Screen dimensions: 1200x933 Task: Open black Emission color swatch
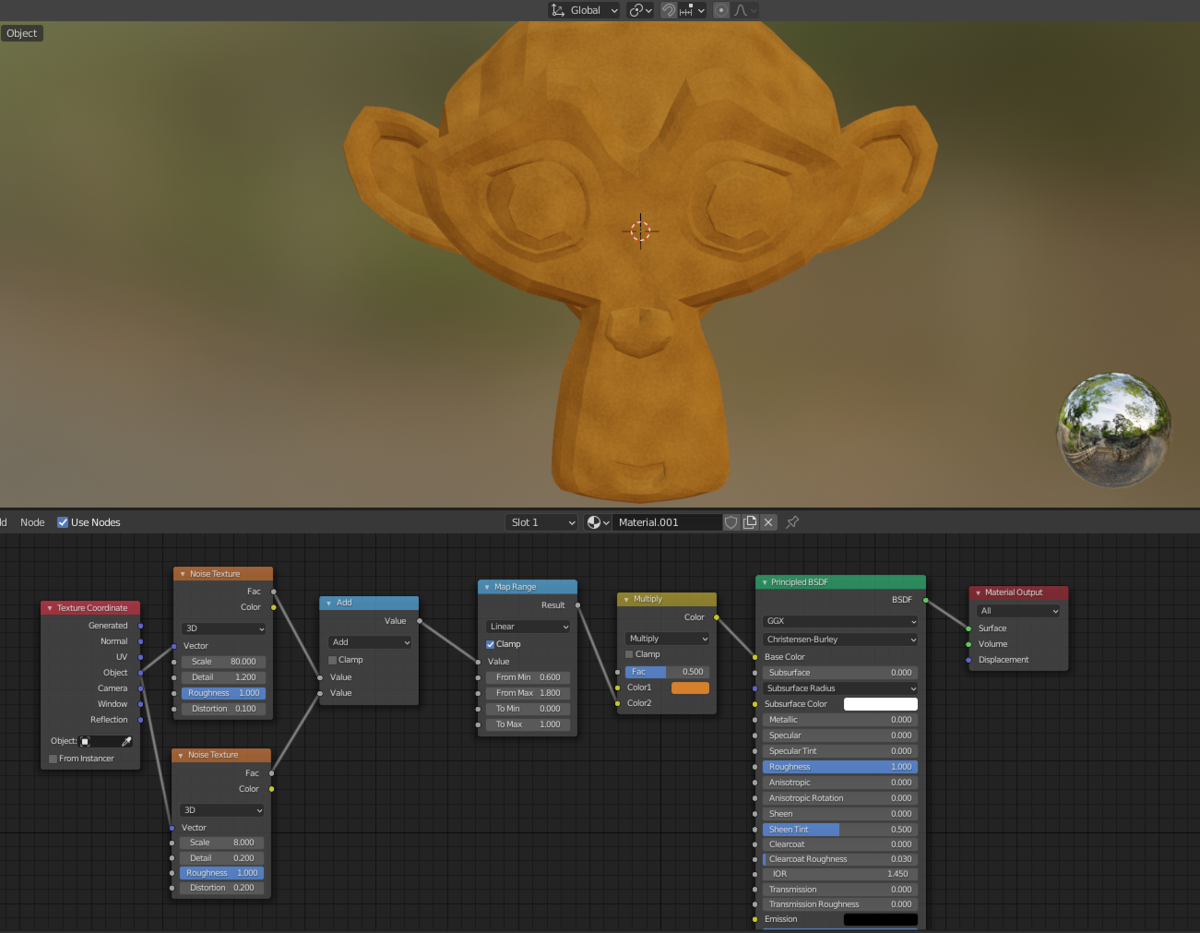pos(880,919)
